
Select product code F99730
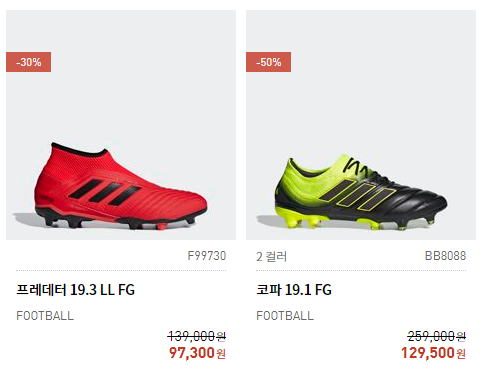(207, 256)
